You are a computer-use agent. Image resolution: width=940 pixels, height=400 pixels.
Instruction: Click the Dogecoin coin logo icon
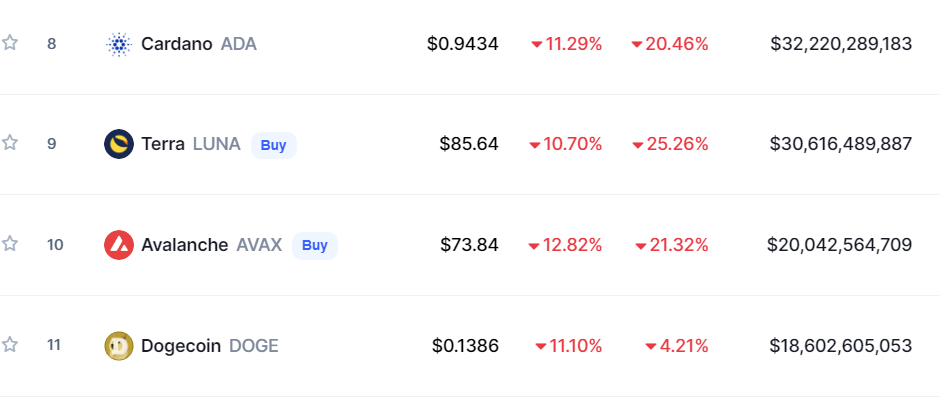coord(119,346)
